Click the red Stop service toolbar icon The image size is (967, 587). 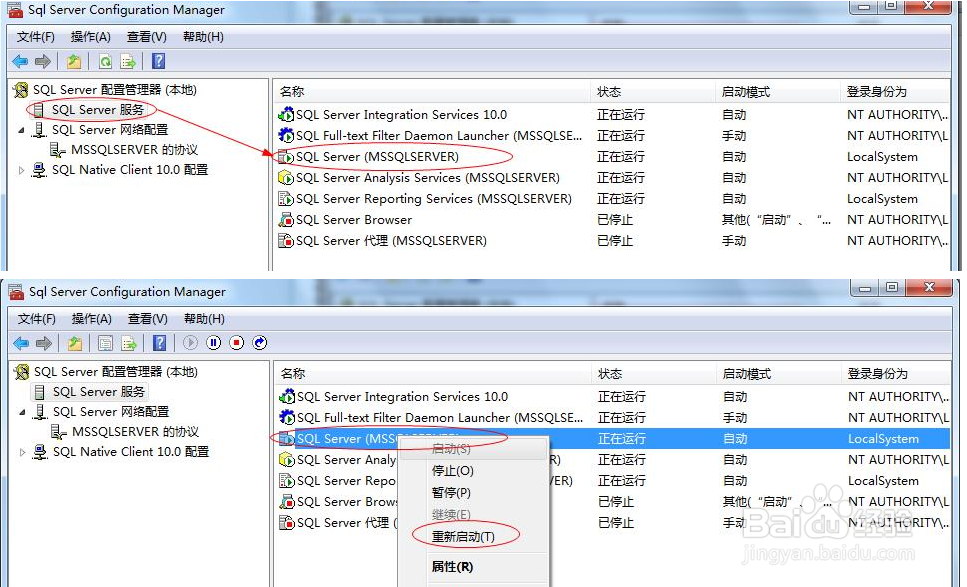[237, 343]
